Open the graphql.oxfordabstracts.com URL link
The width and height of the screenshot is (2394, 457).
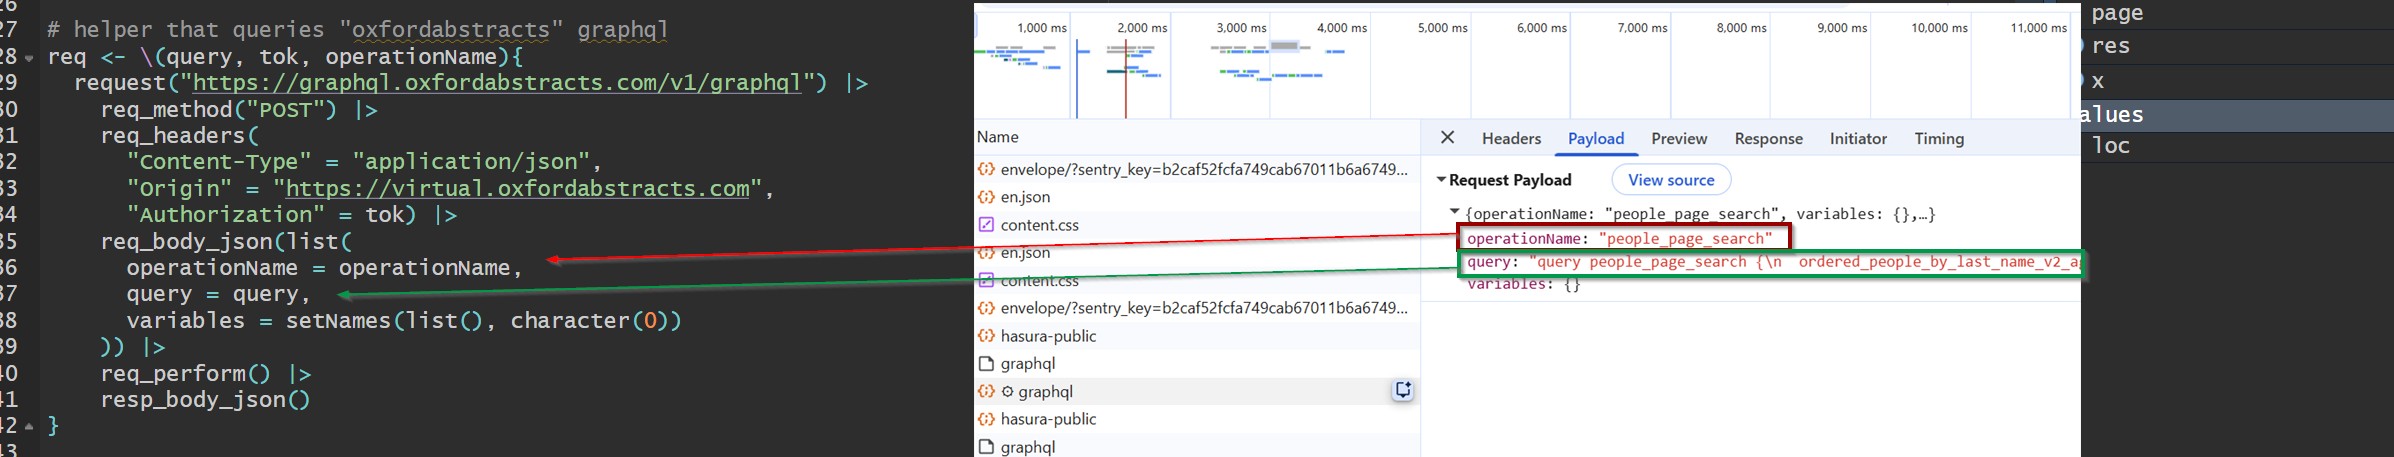click(497, 83)
